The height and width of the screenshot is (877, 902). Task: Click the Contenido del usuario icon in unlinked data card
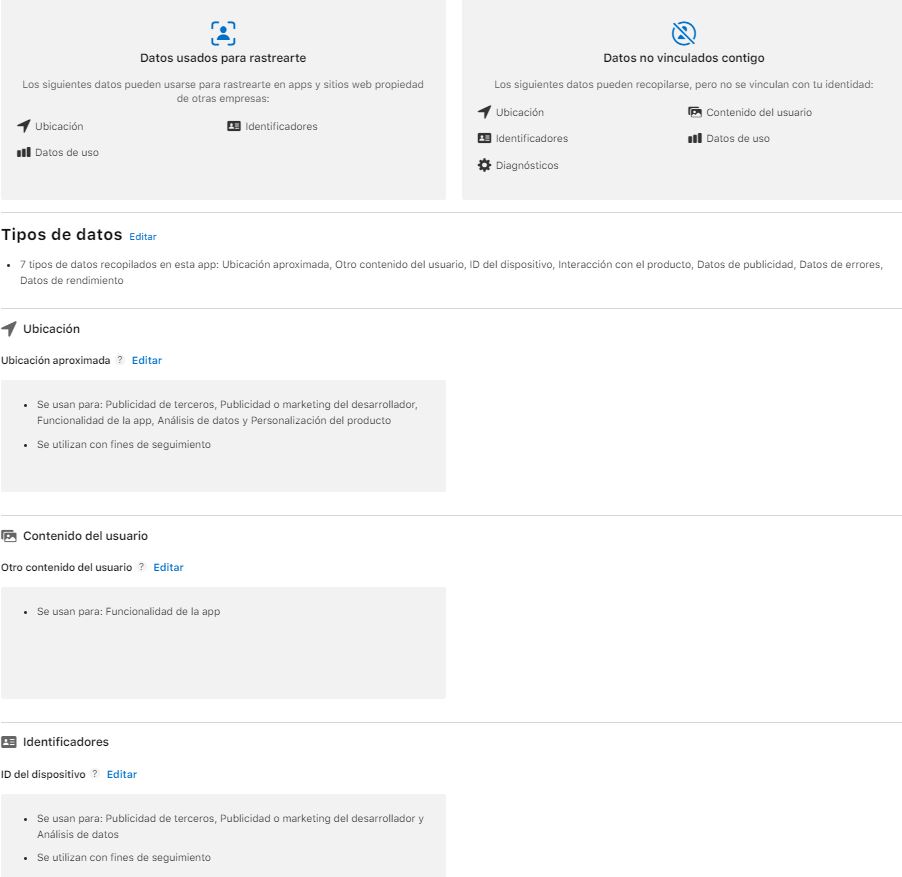(x=695, y=113)
